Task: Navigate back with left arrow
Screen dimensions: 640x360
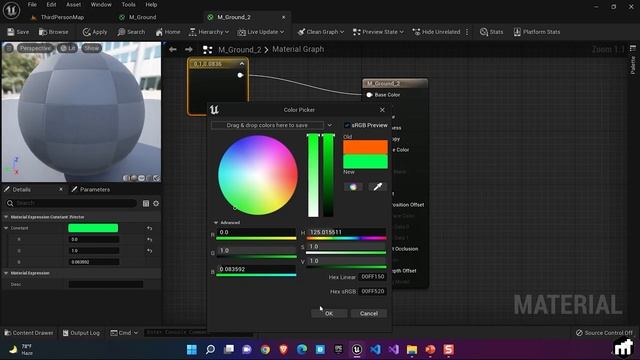Action: click(173, 49)
